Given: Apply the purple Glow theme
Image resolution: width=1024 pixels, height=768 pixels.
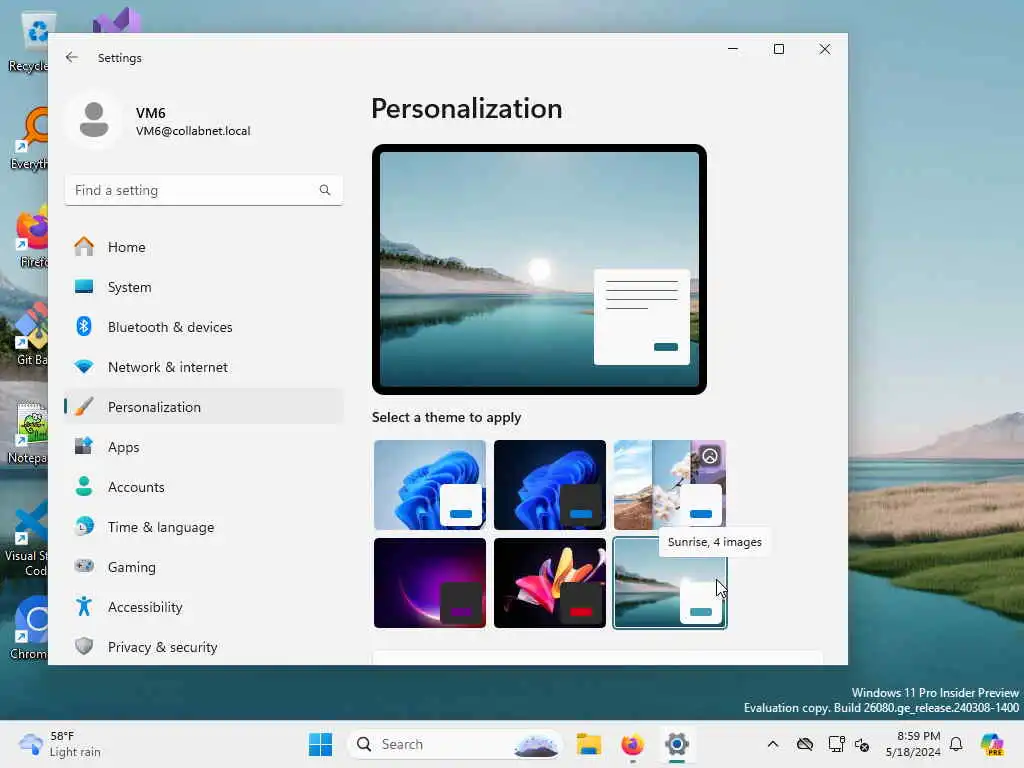Looking at the screenshot, I should [x=430, y=583].
